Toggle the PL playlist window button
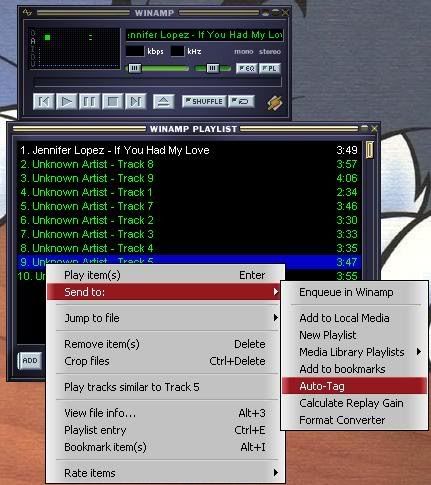This screenshot has height=485, width=431. pyautogui.click(x=269, y=68)
